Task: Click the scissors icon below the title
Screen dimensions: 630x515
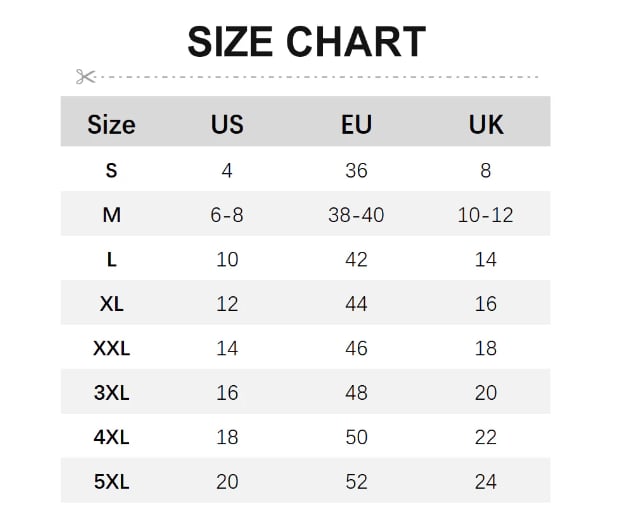Action: click(86, 77)
